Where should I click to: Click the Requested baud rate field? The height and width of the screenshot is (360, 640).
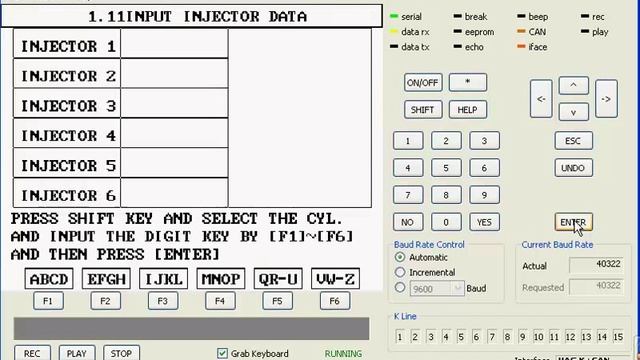(596, 286)
